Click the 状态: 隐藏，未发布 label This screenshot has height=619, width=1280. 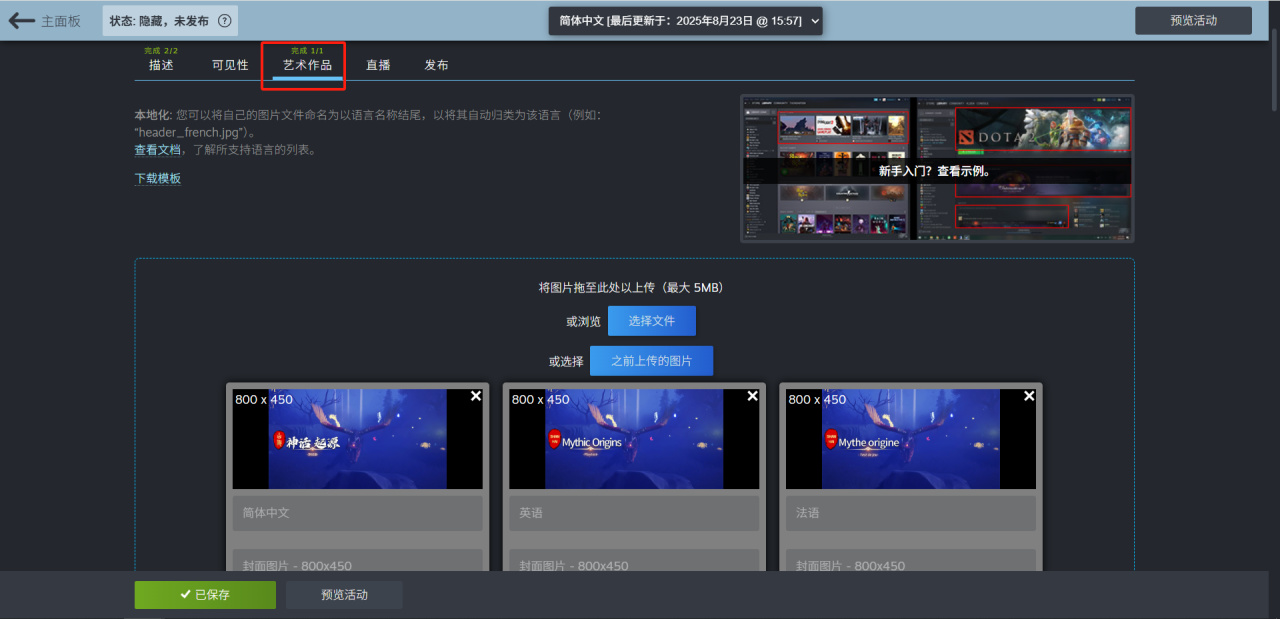point(159,21)
